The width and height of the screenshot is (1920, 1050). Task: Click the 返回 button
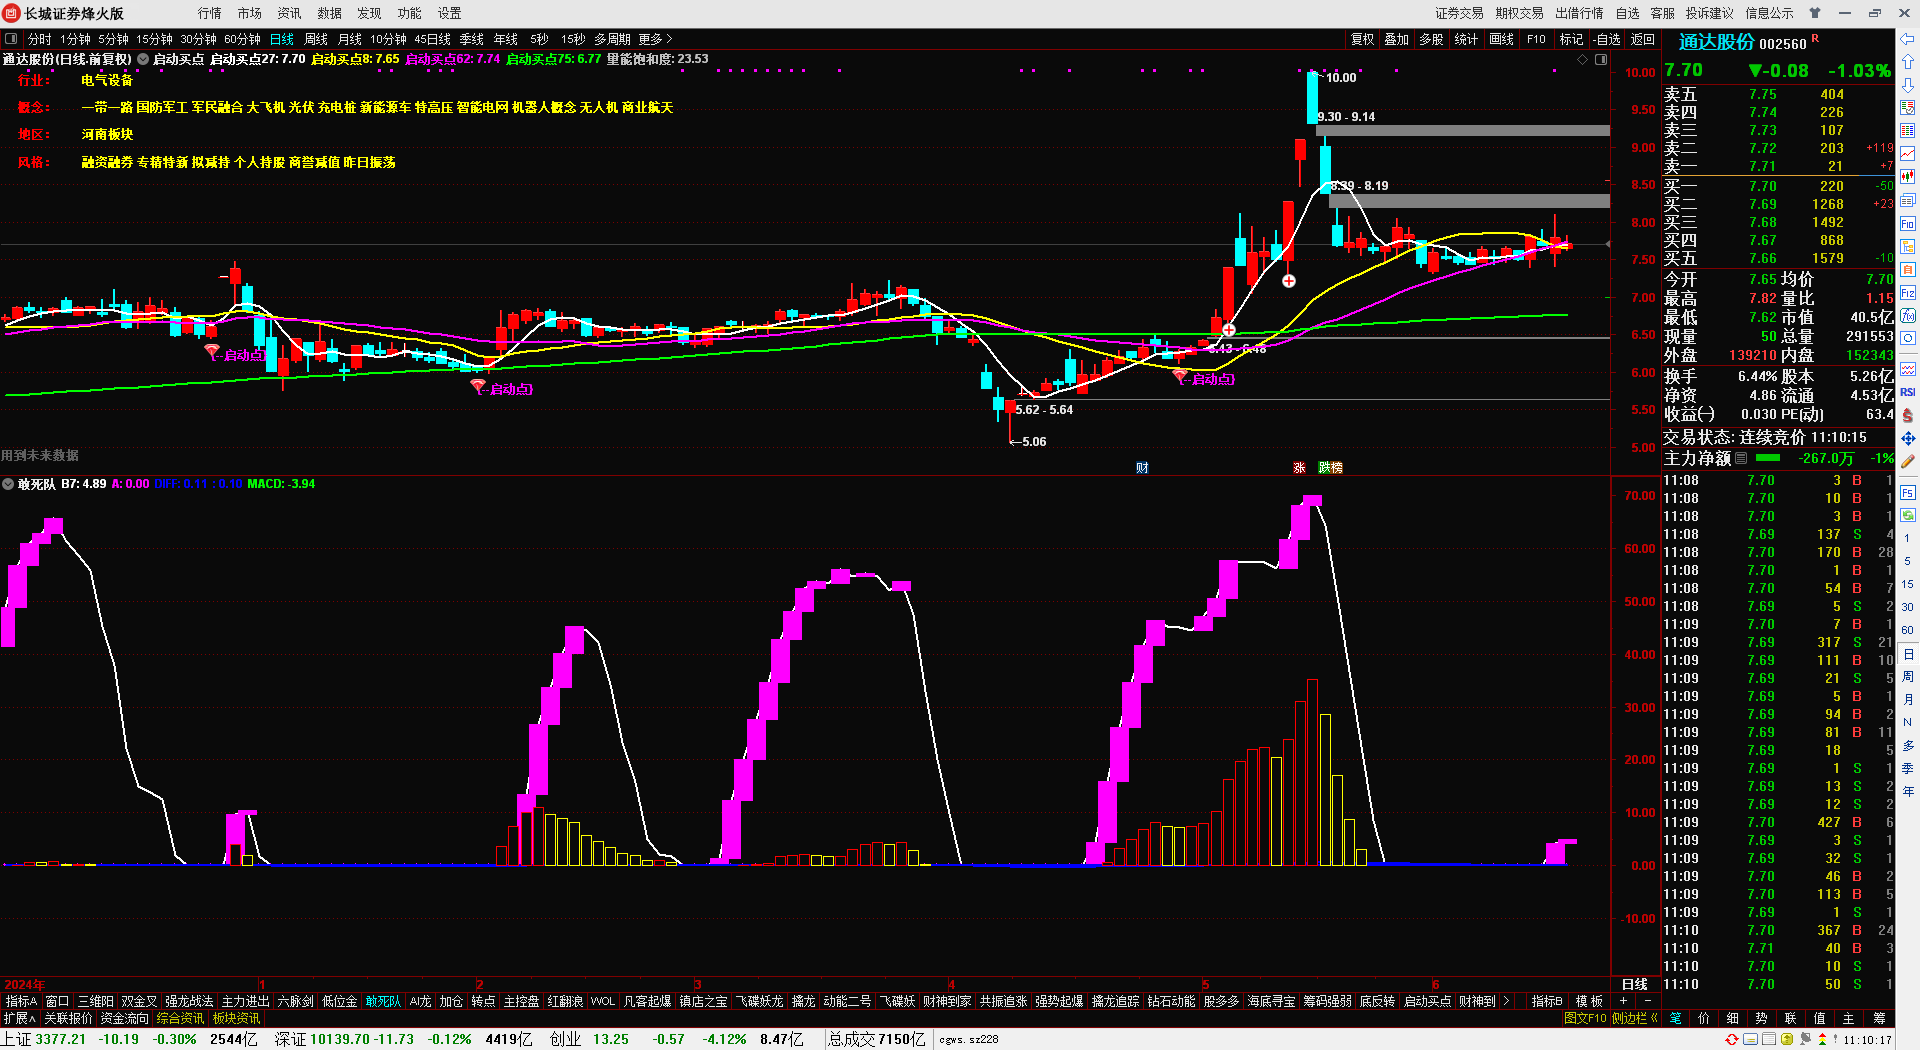click(1643, 39)
